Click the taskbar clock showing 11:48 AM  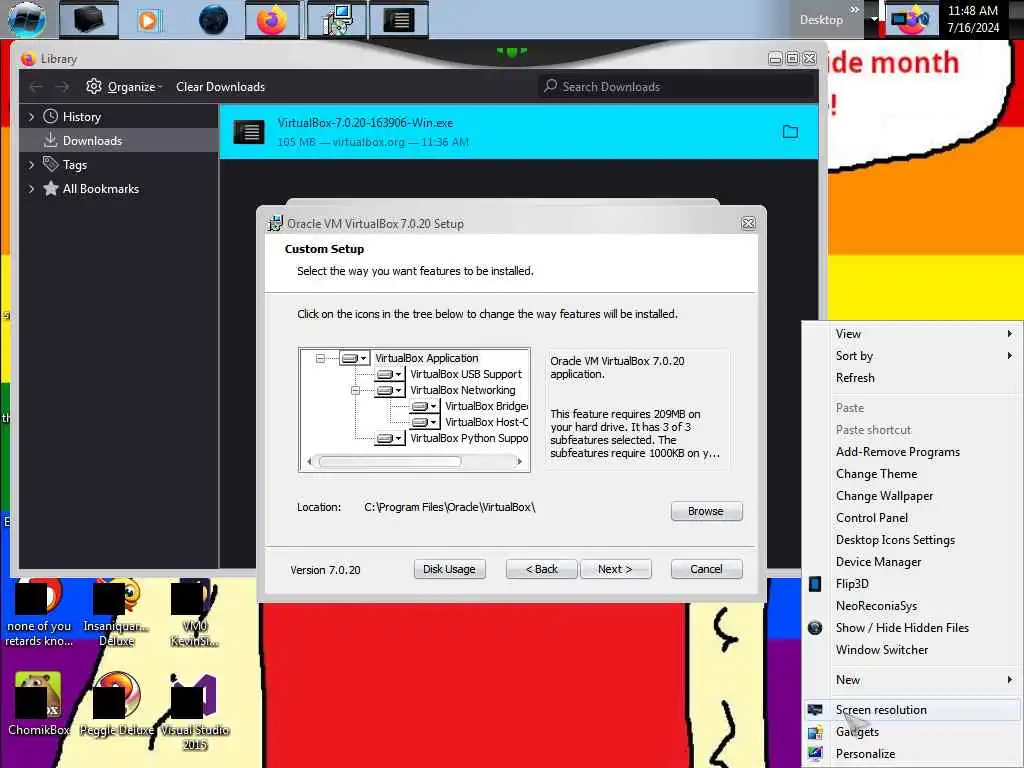coord(973,19)
